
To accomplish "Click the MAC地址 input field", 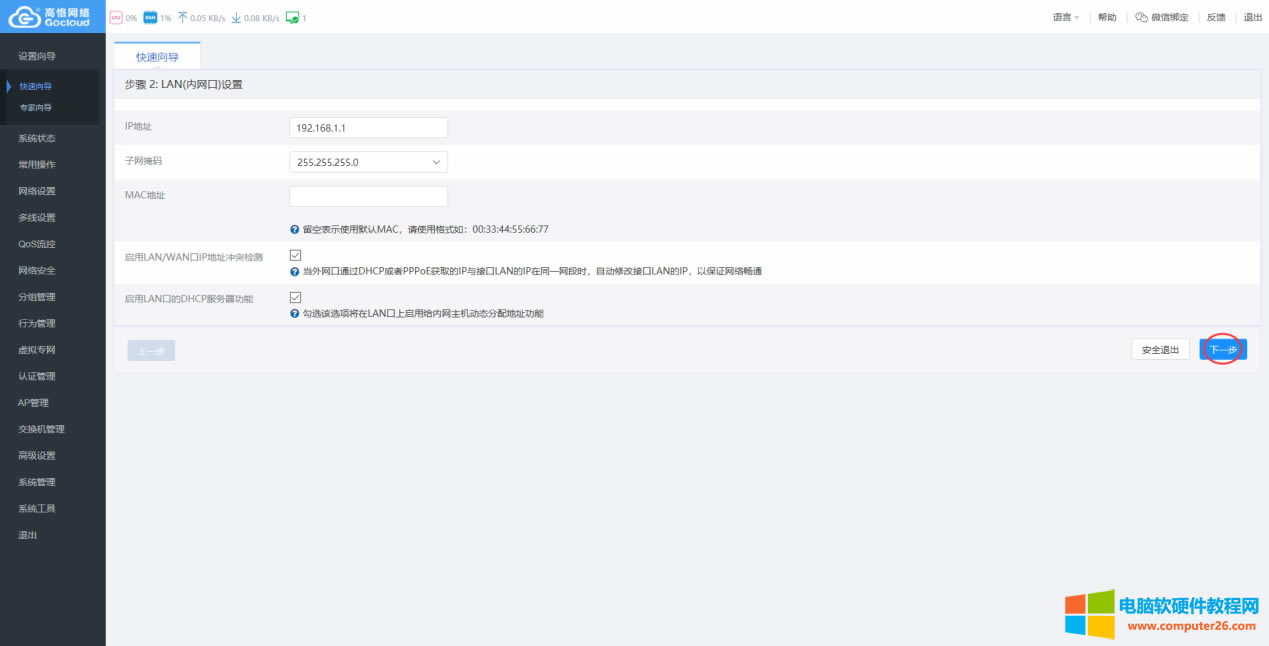I will coord(368,195).
